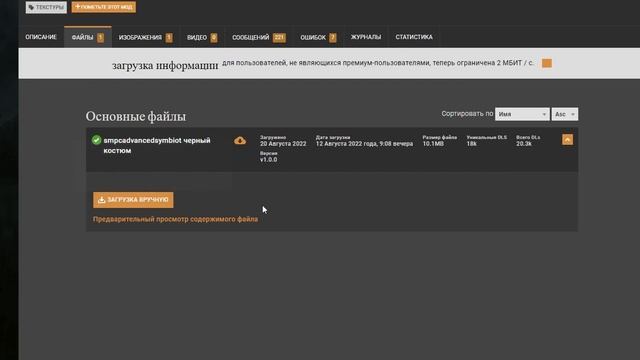Go to the СООБЩЕНИЙ tab
The width and height of the screenshot is (640, 360).
click(259, 38)
